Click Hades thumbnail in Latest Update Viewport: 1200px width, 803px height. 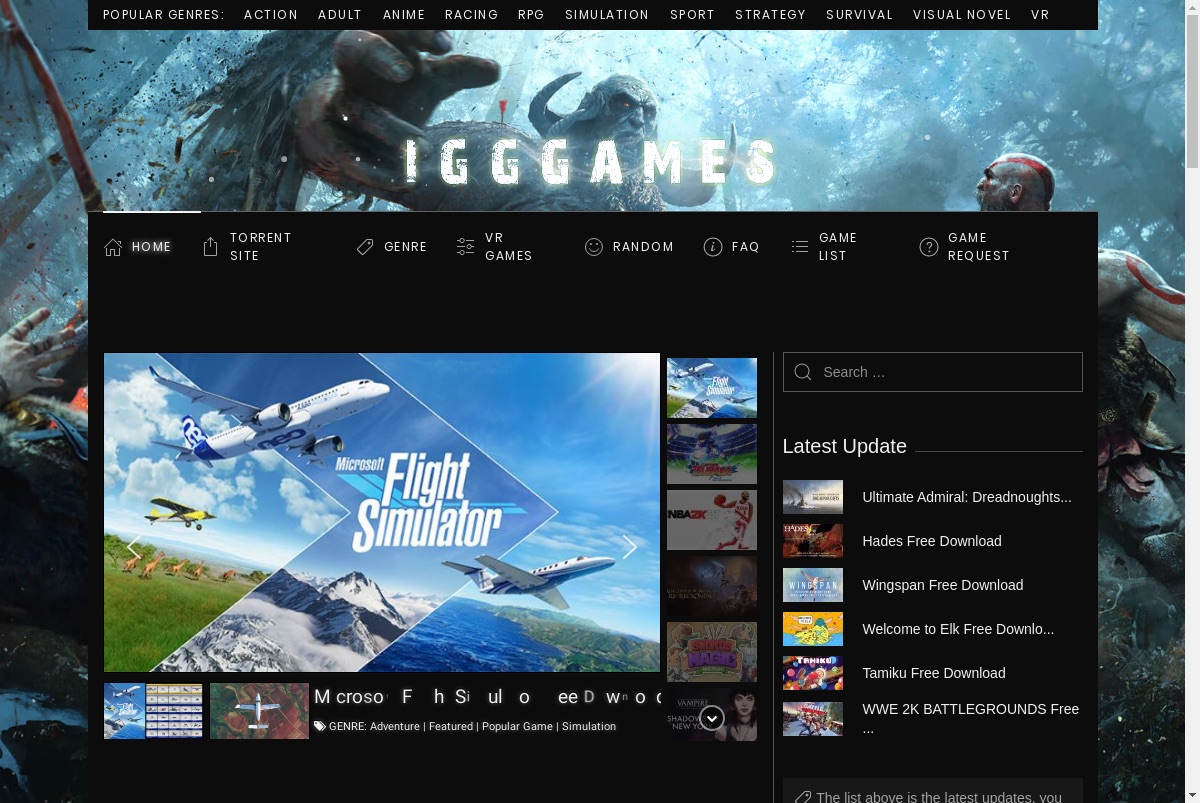[813, 541]
